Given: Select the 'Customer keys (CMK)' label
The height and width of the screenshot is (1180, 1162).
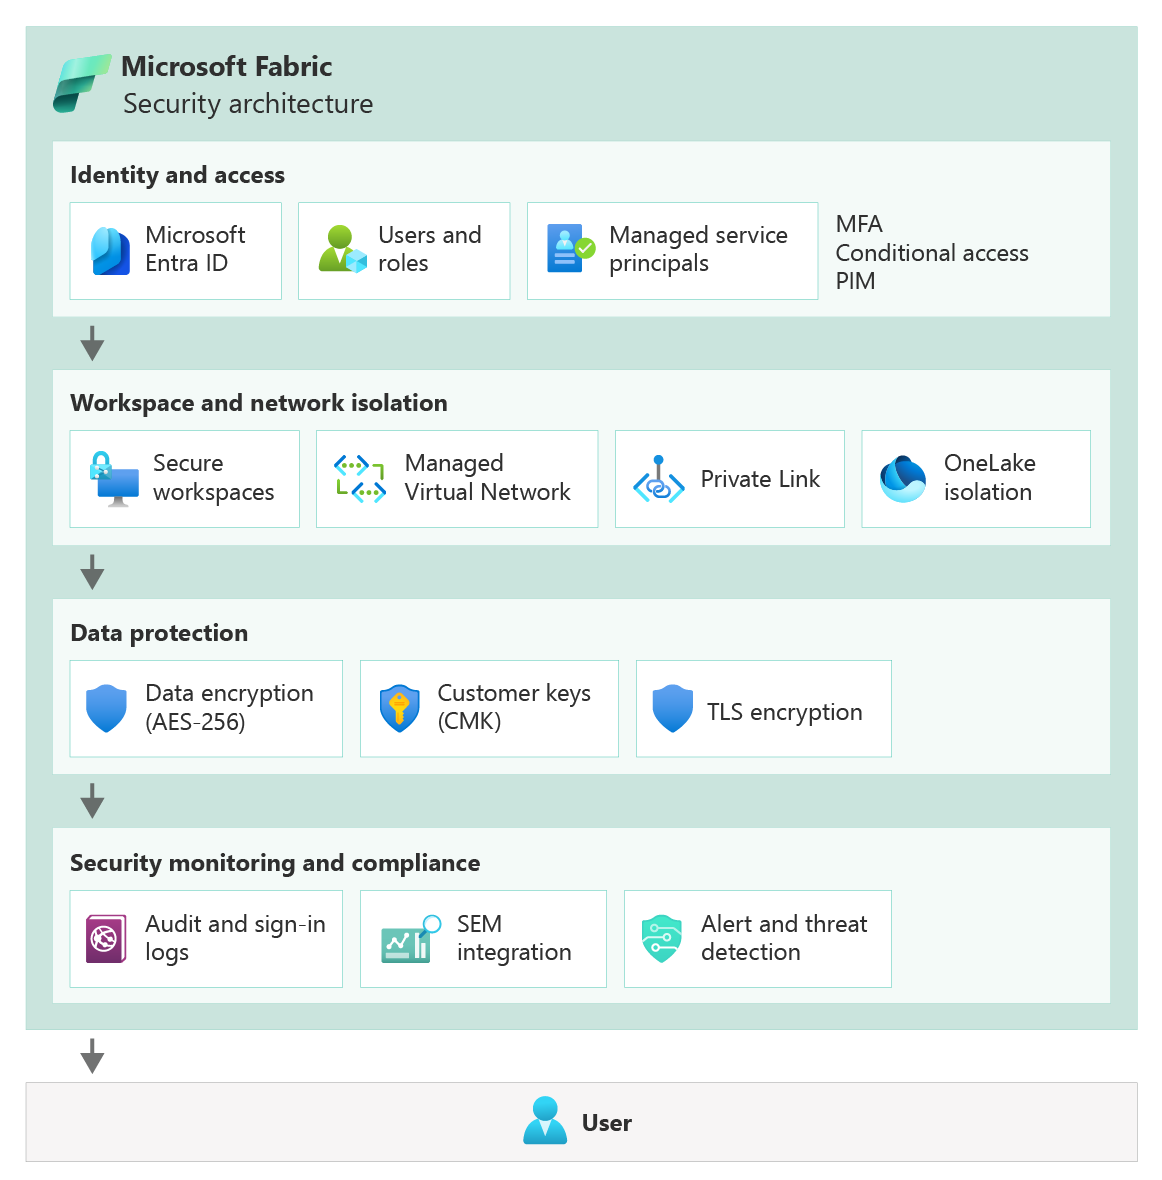Looking at the screenshot, I should (x=514, y=707).
